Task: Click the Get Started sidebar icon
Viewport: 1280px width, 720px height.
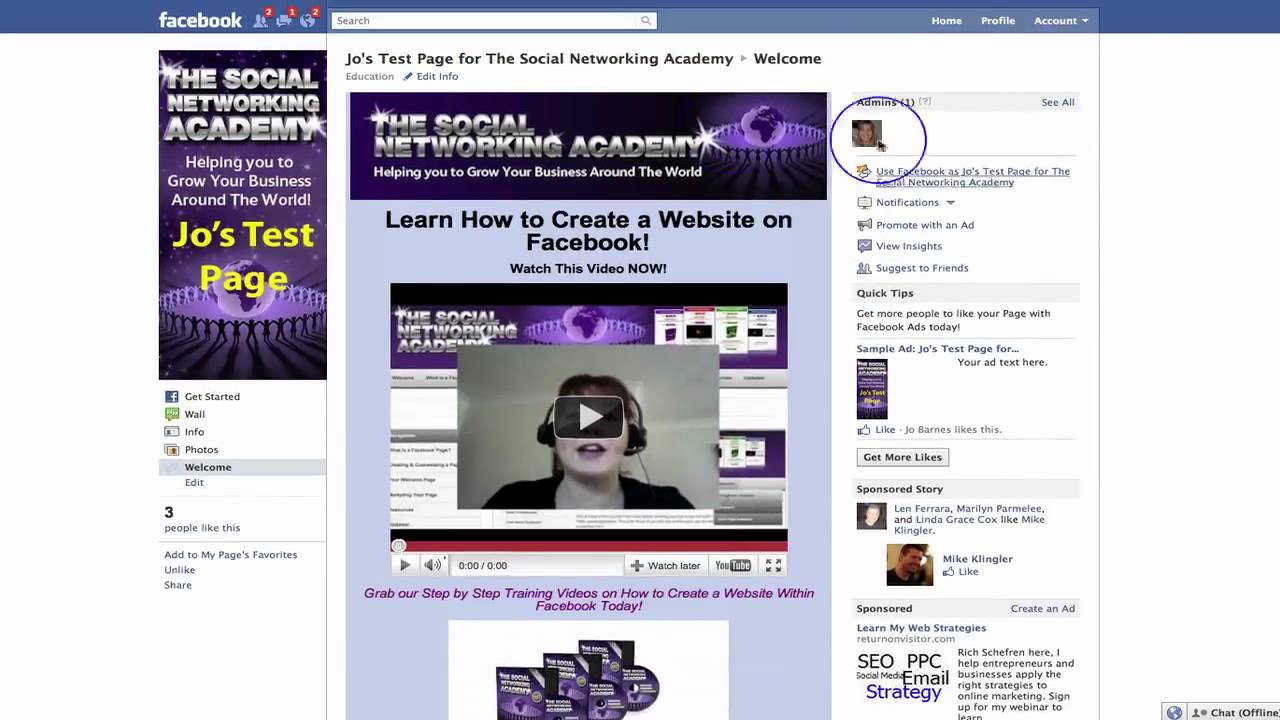Action: click(x=172, y=396)
